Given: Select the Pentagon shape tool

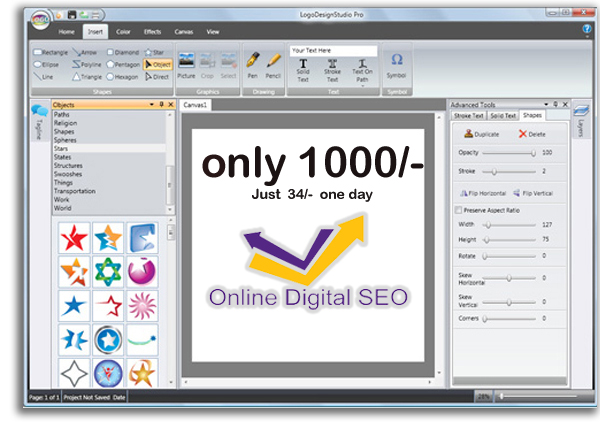Looking at the screenshot, I should [123, 65].
